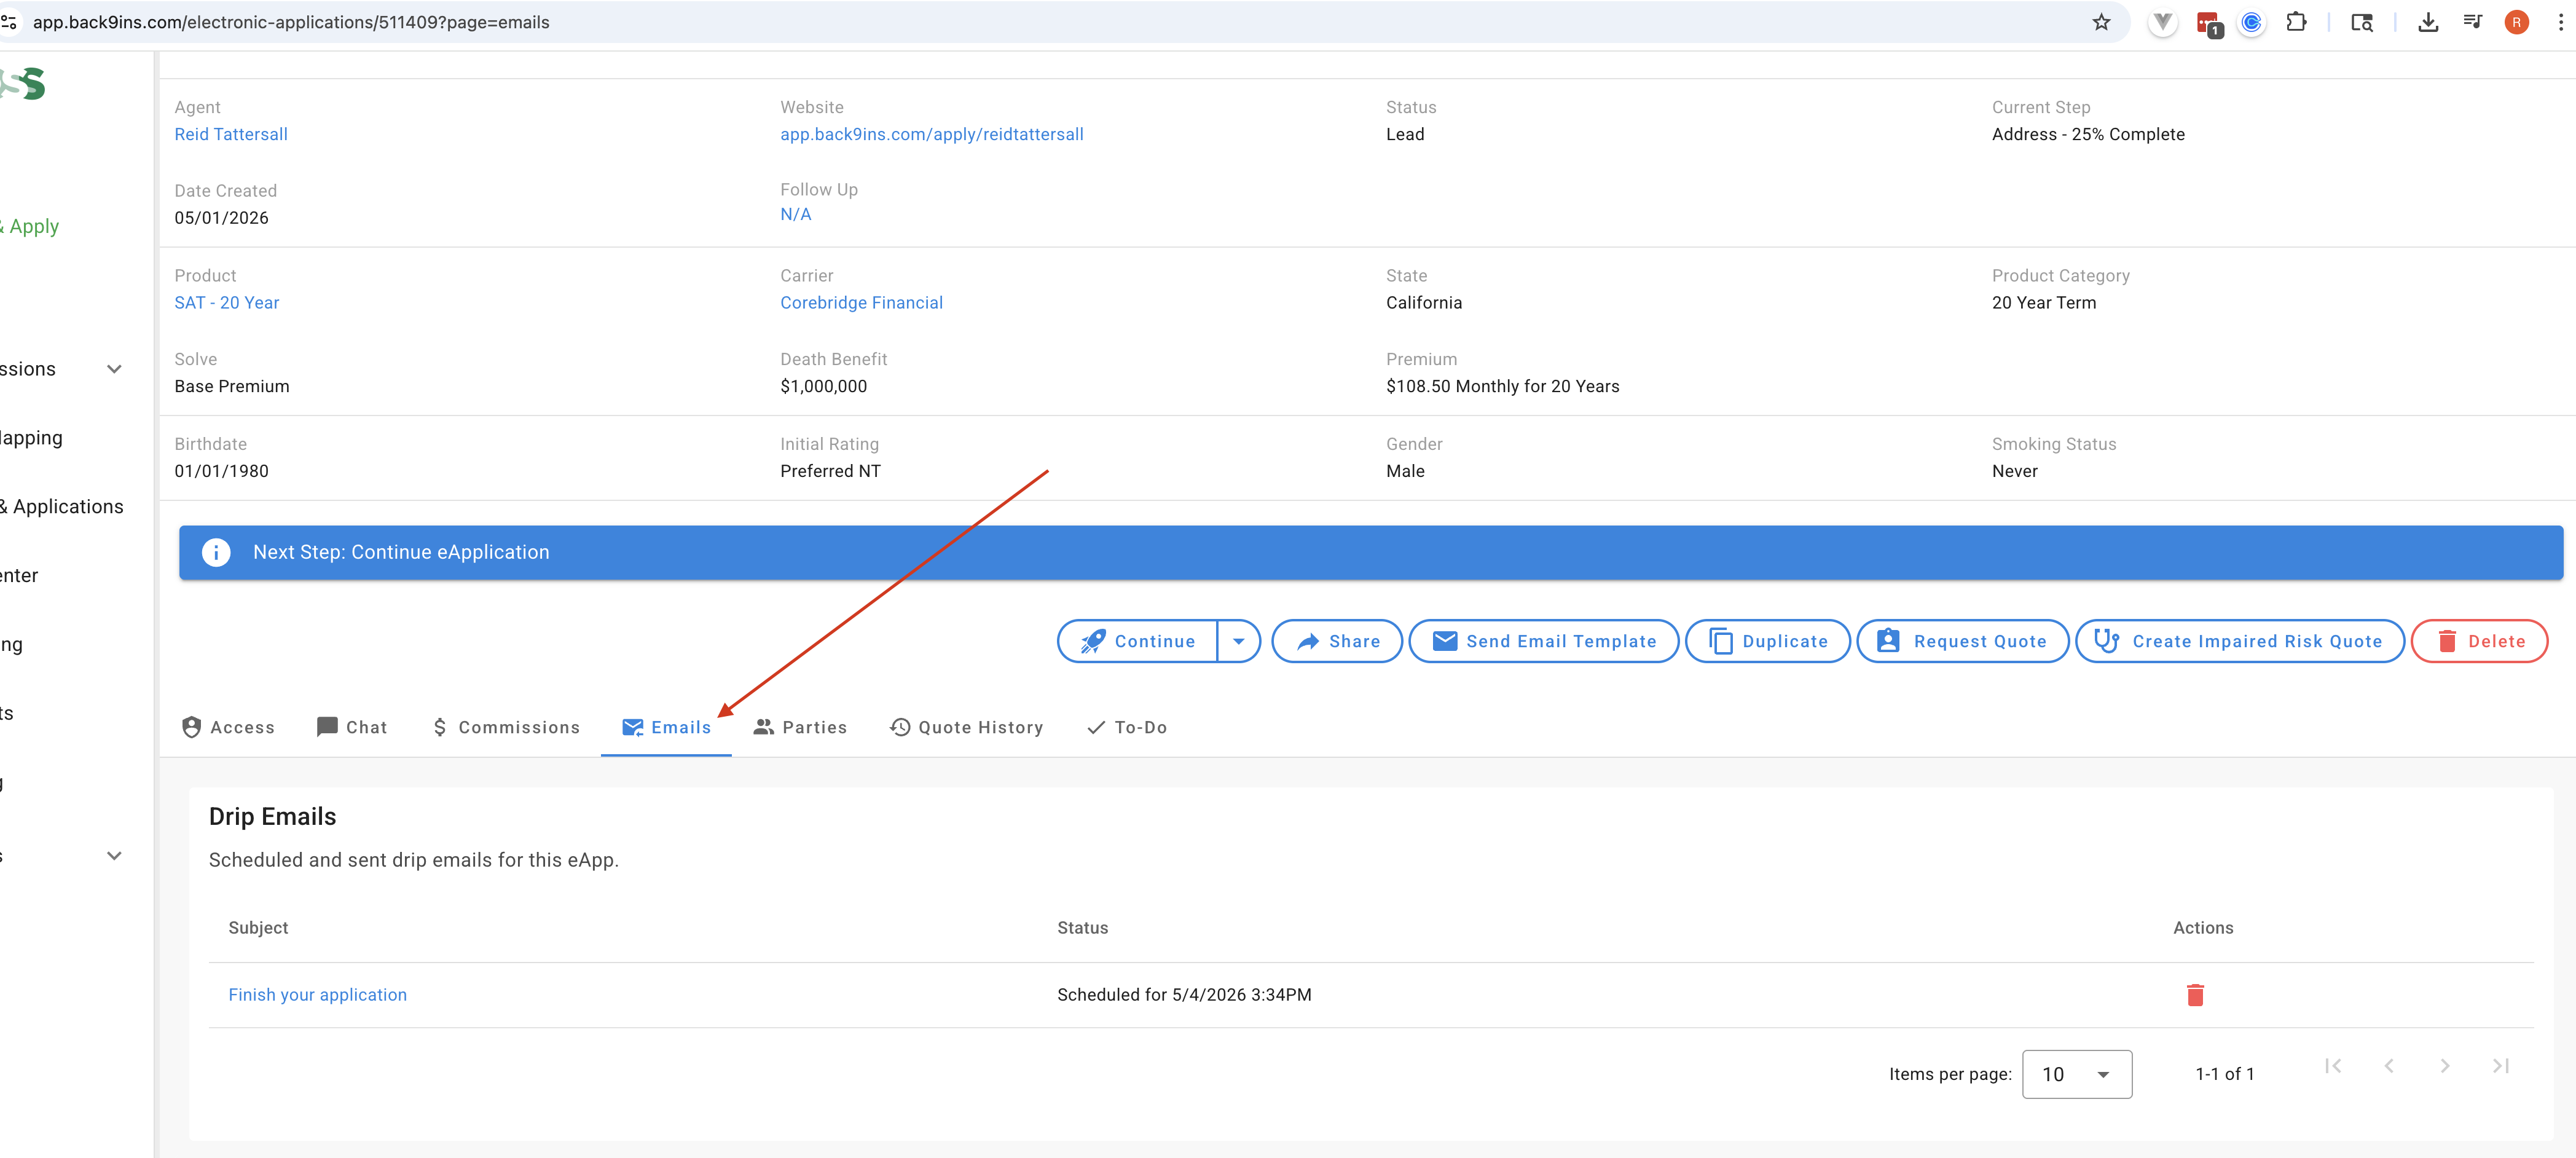Go to previous page of drip emails
2576x1158 pixels.
[x=2389, y=1066]
